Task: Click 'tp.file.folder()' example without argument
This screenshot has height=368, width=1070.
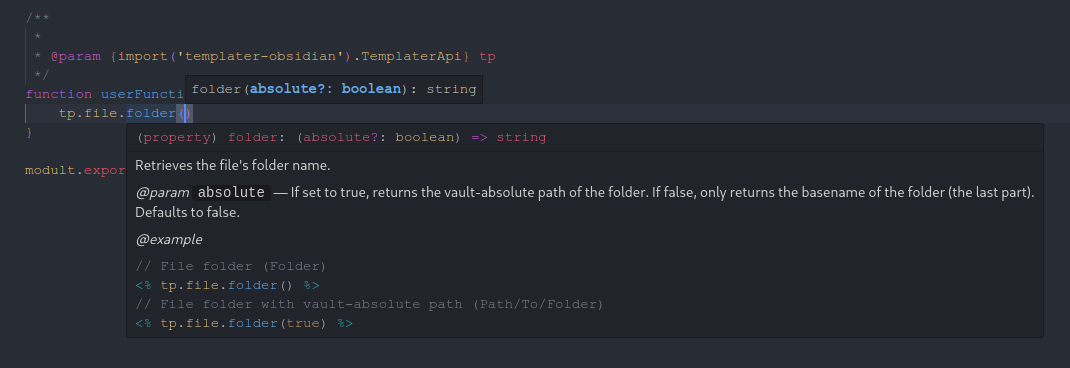Action: click(x=227, y=285)
